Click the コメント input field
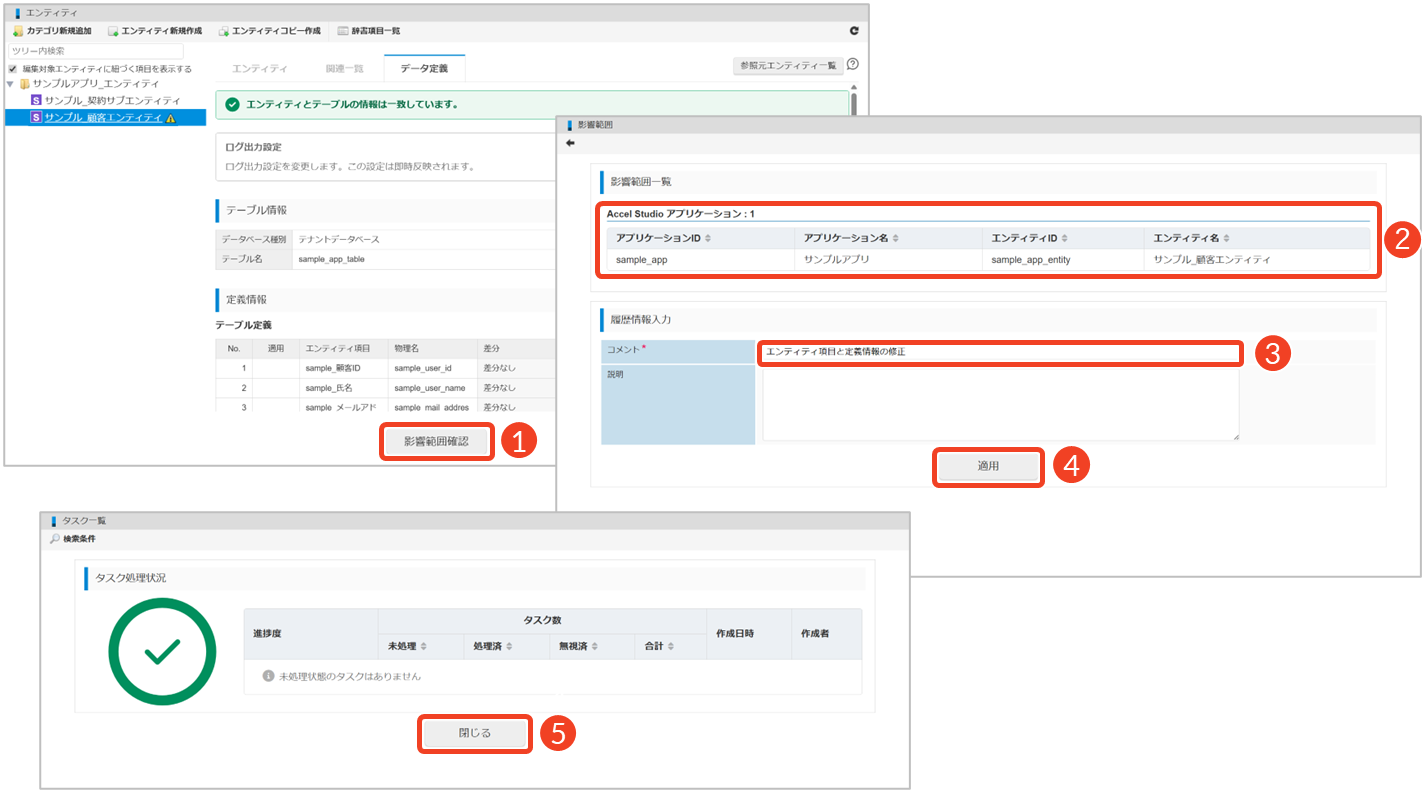 click(999, 352)
